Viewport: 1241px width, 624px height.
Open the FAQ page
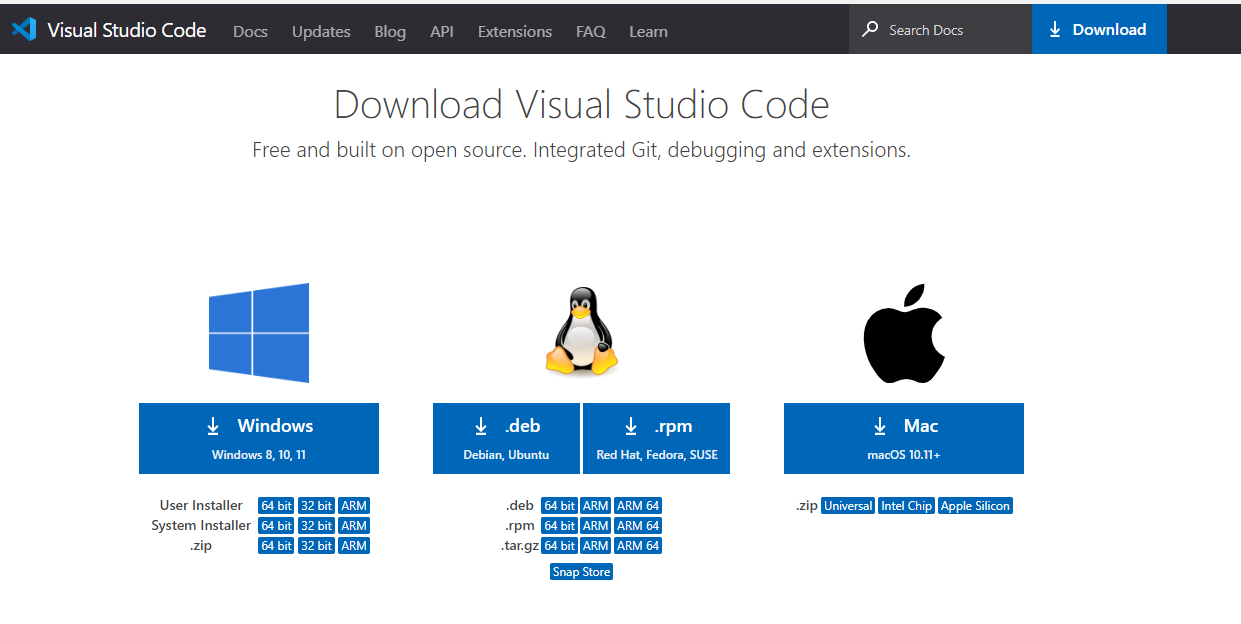pyautogui.click(x=591, y=31)
